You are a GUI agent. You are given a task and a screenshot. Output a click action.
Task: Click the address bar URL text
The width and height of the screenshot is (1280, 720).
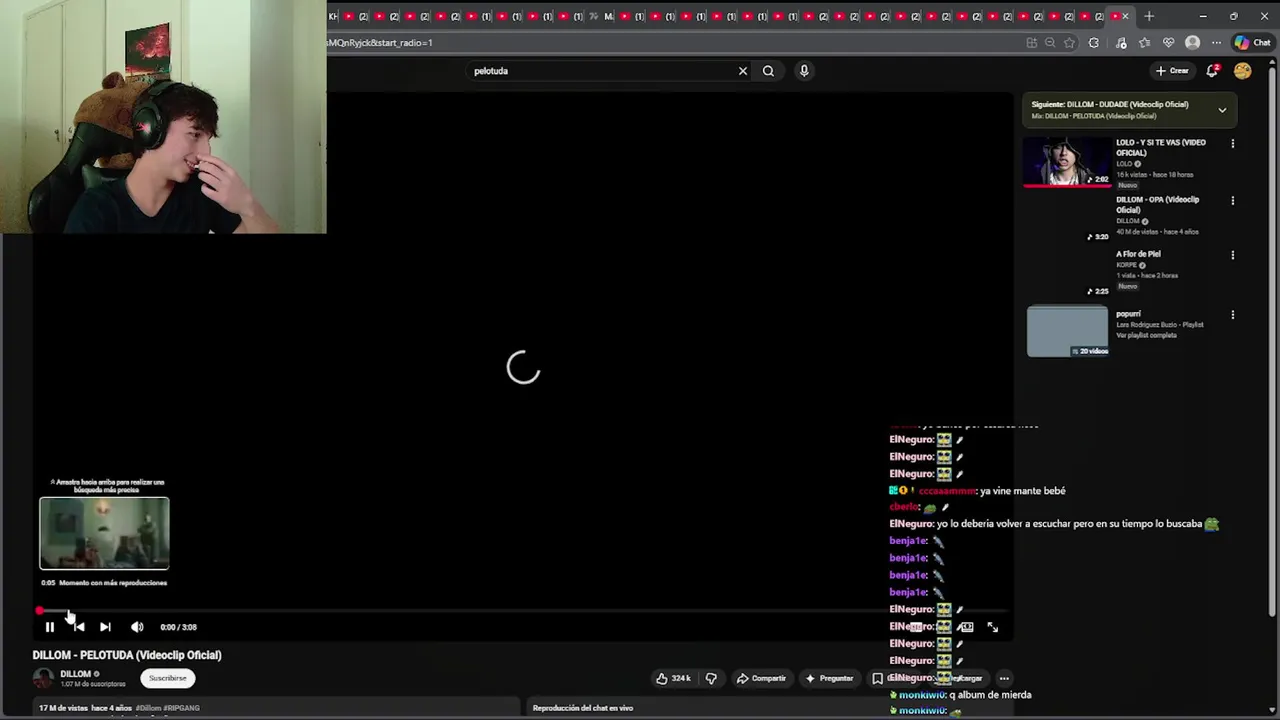pos(380,43)
